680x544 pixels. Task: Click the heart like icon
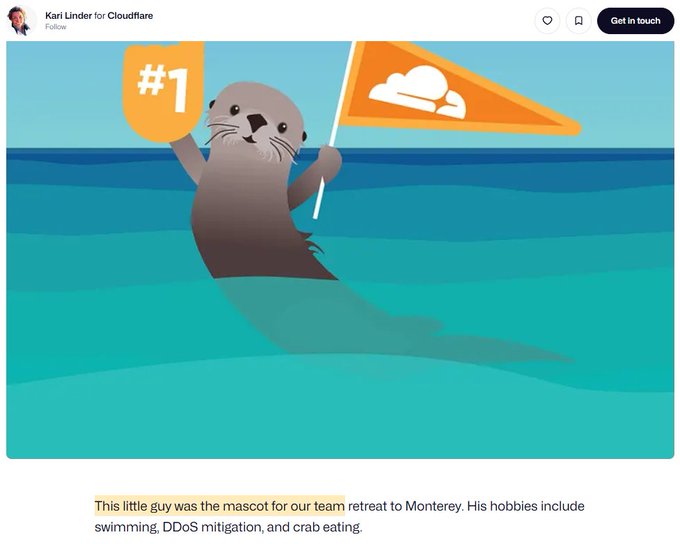pos(547,20)
